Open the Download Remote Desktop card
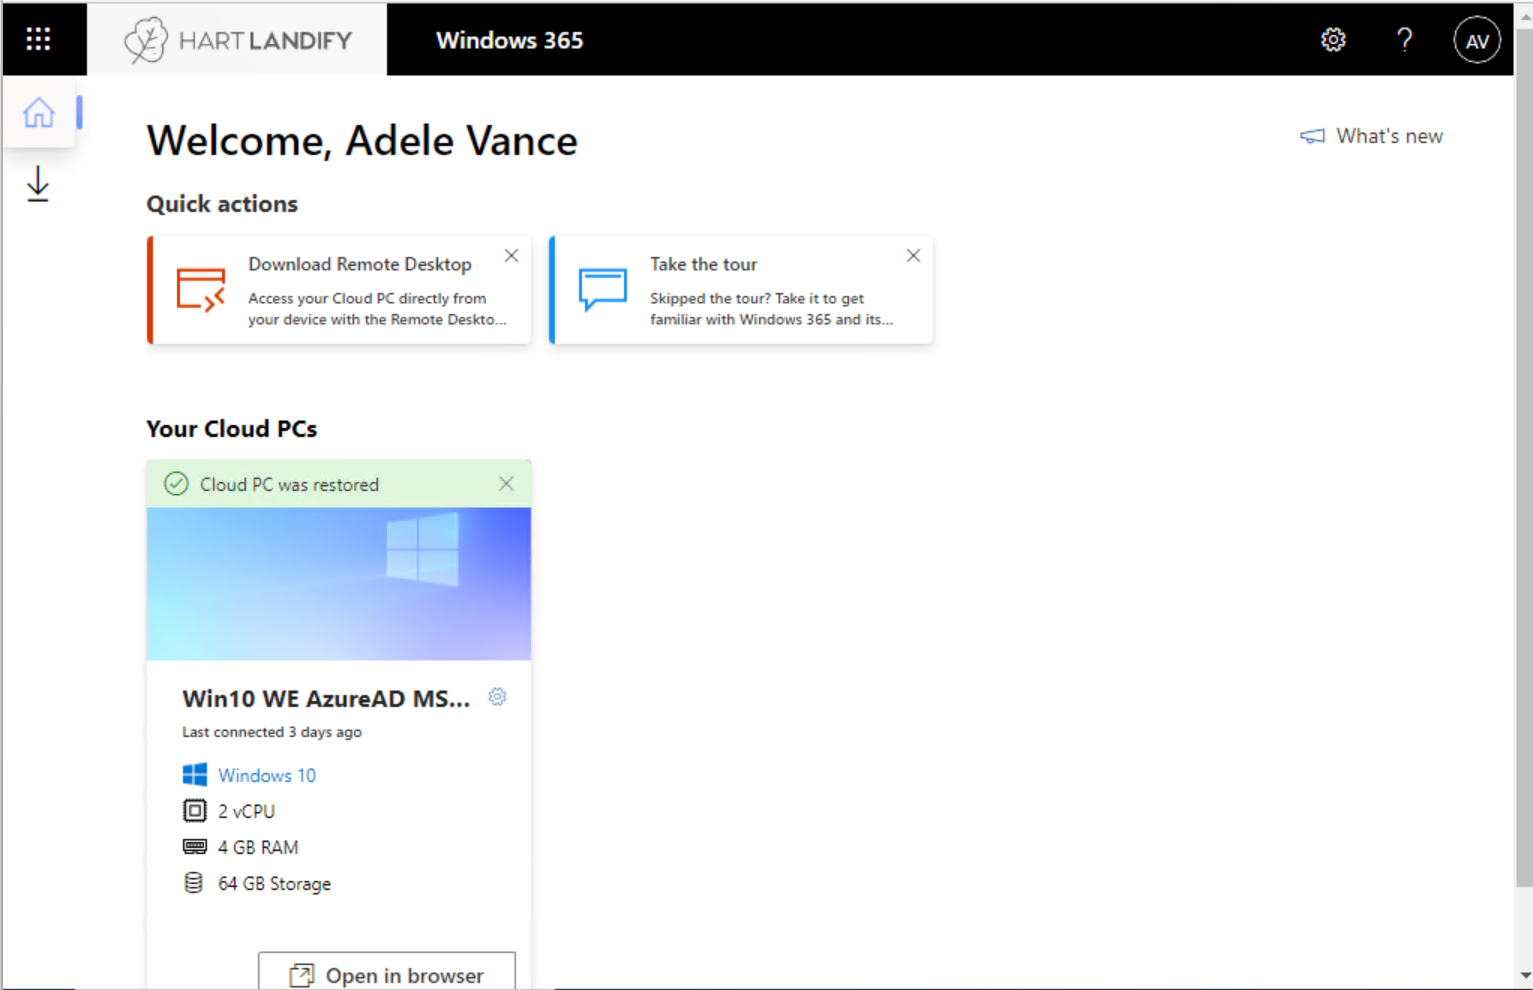This screenshot has height=990, width=1533. pyautogui.click(x=339, y=290)
